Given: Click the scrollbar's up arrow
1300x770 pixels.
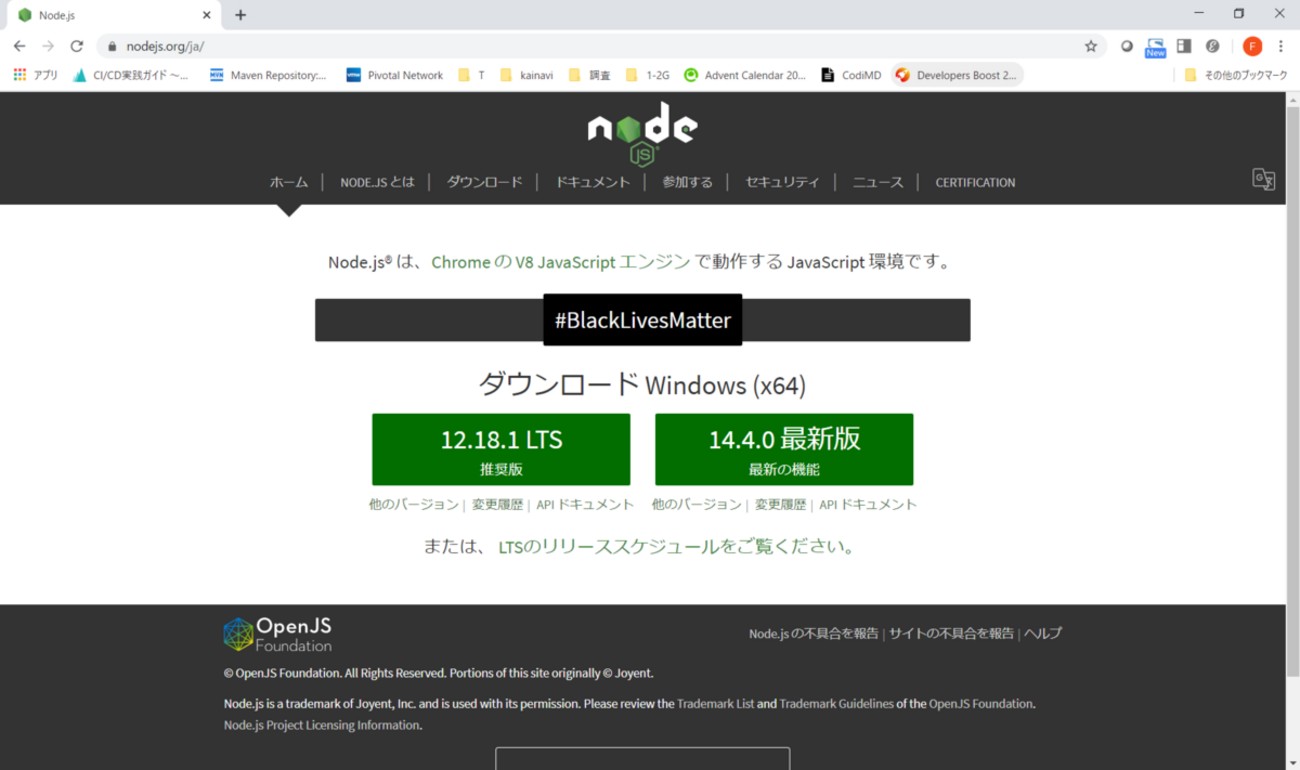Looking at the screenshot, I should coord(1292,98).
